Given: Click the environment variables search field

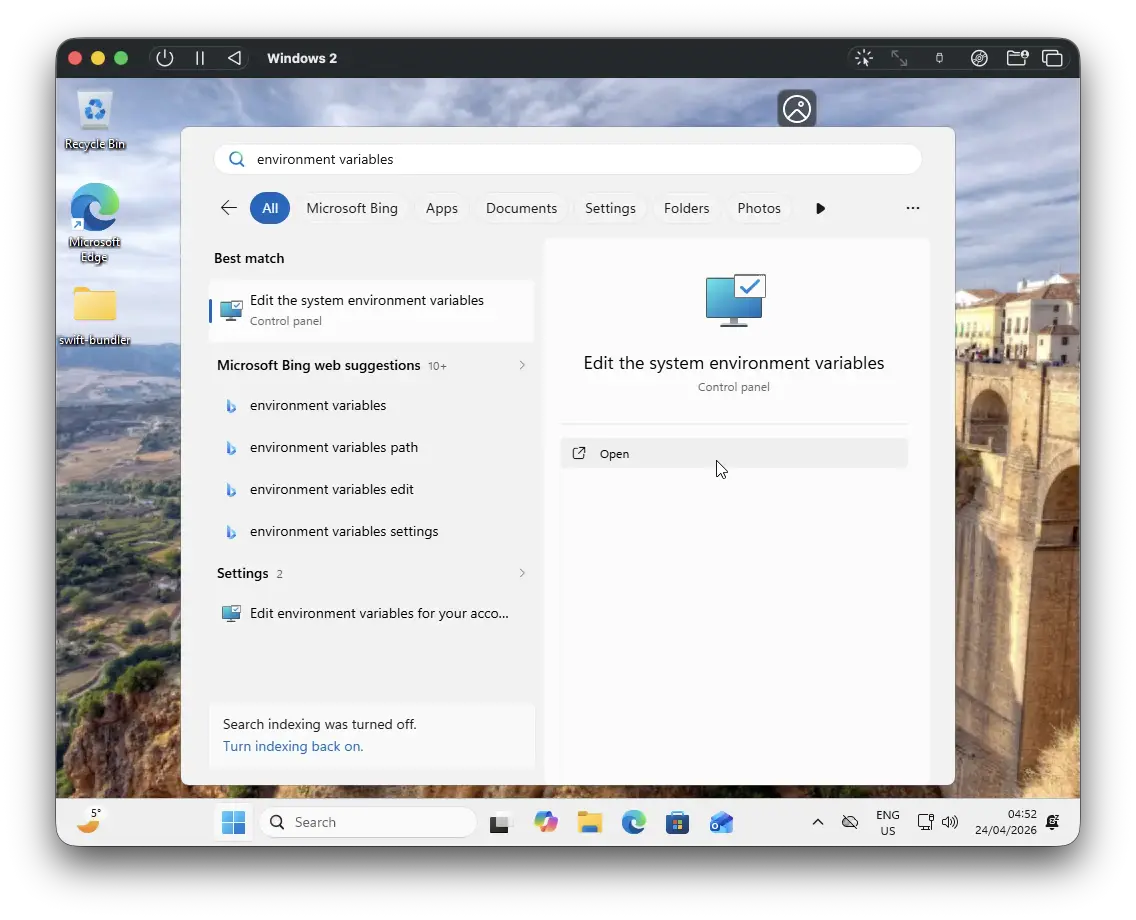Looking at the screenshot, I should (567, 159).
